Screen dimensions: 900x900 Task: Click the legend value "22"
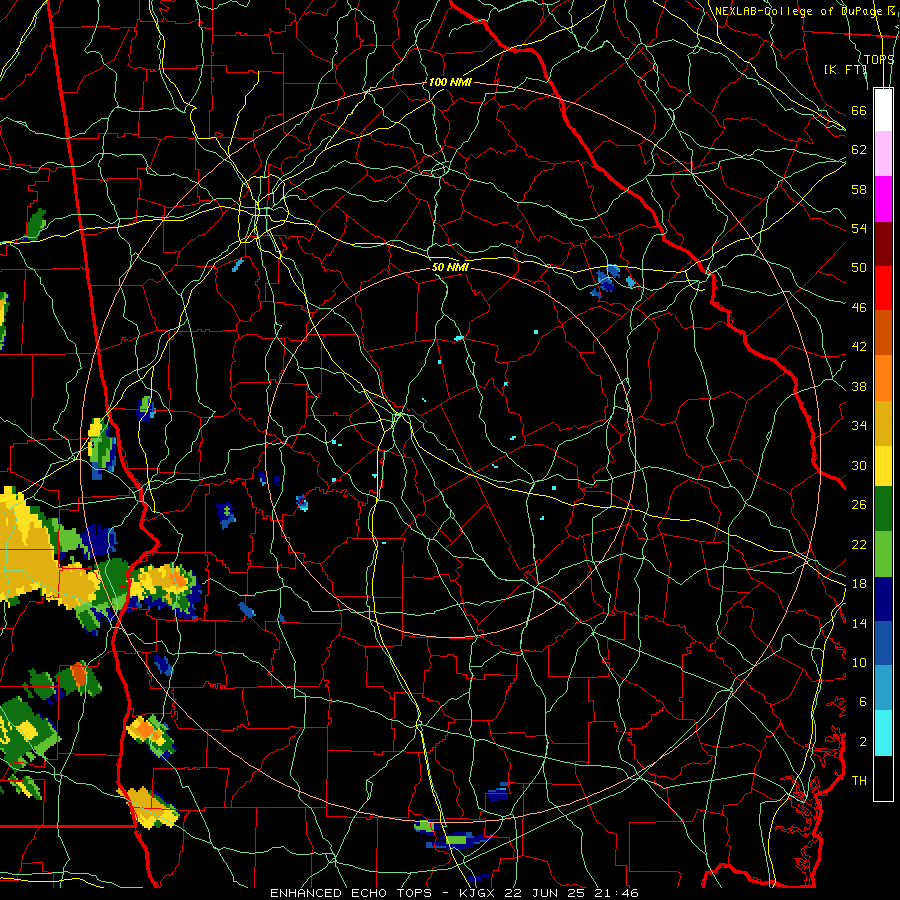[x=859, y=544]
